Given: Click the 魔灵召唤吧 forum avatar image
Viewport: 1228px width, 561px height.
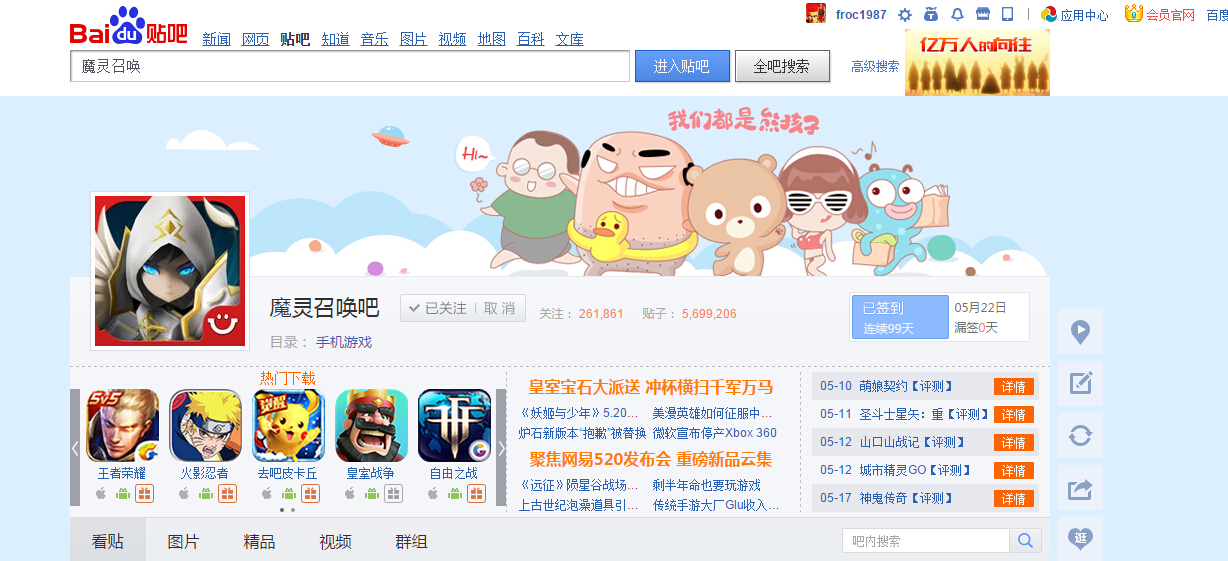Looking at the screenshot, I should pyautogui.click(x=170, y=270).
